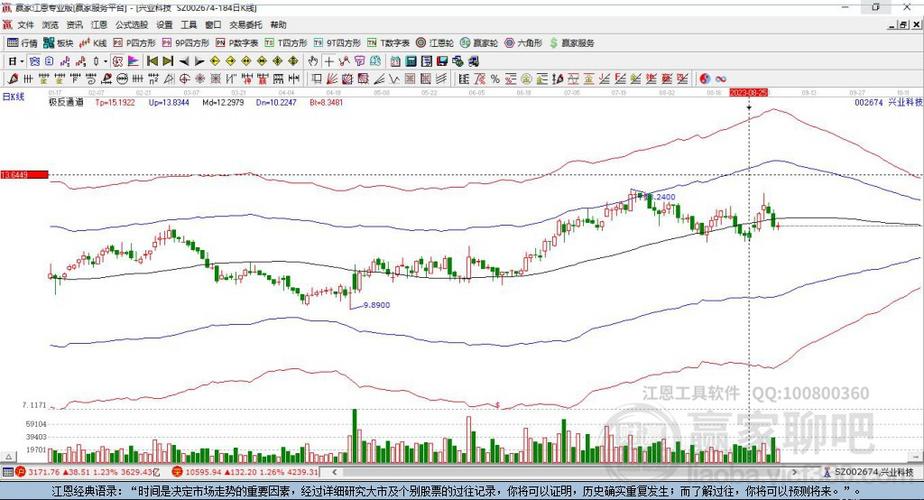924x500 pixels.
Task: Click the calculator icon in toolbar
Action: pyautogui.click(x=411, y=61)
